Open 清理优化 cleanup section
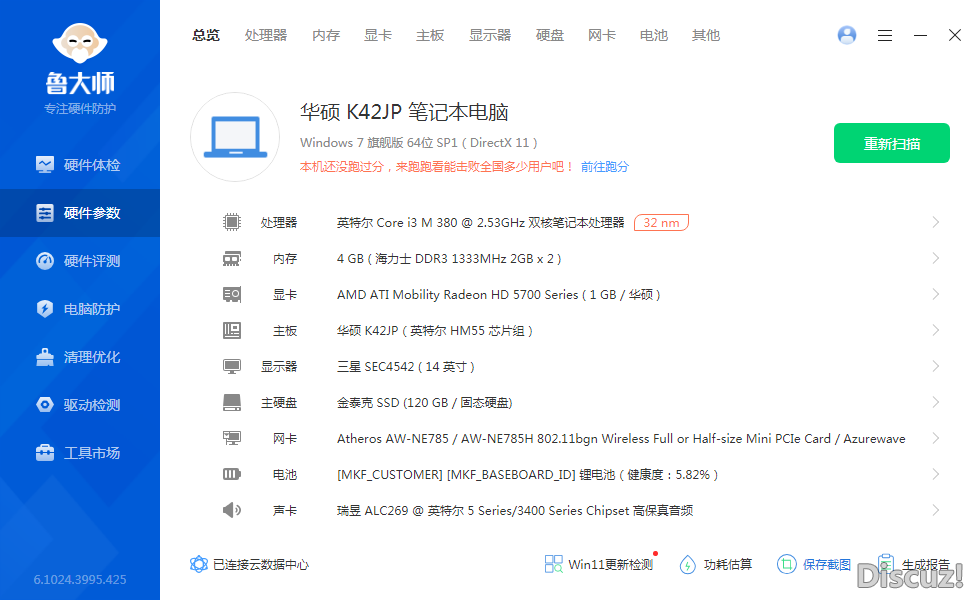Image resolution: width=980 pixels, height=600 pixels. (x=80, y=358)
